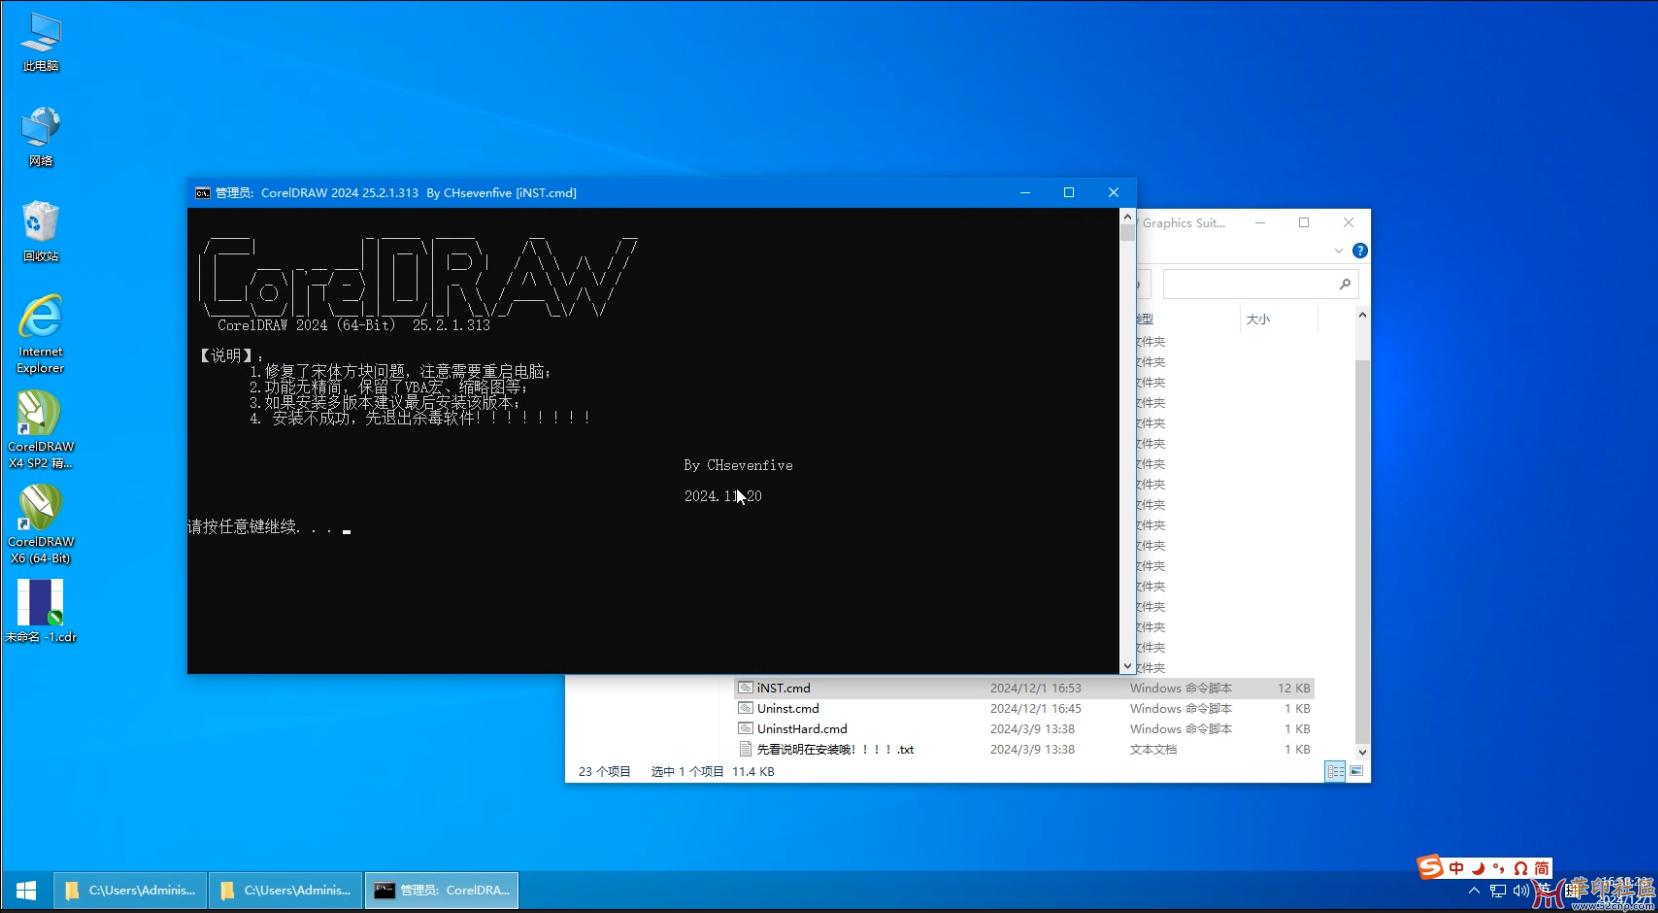Click the volume speaker icon in the system tray

[1521, 891]
